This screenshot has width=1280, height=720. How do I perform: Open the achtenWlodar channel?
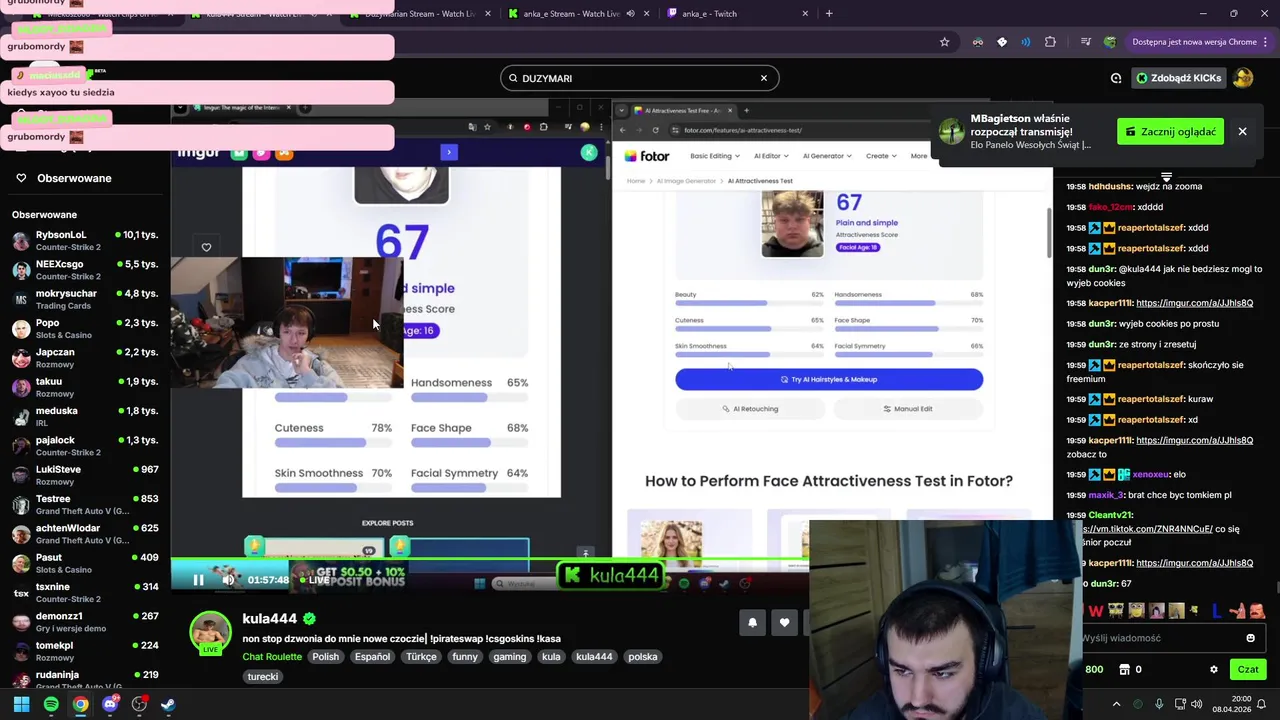coord(85,534)
